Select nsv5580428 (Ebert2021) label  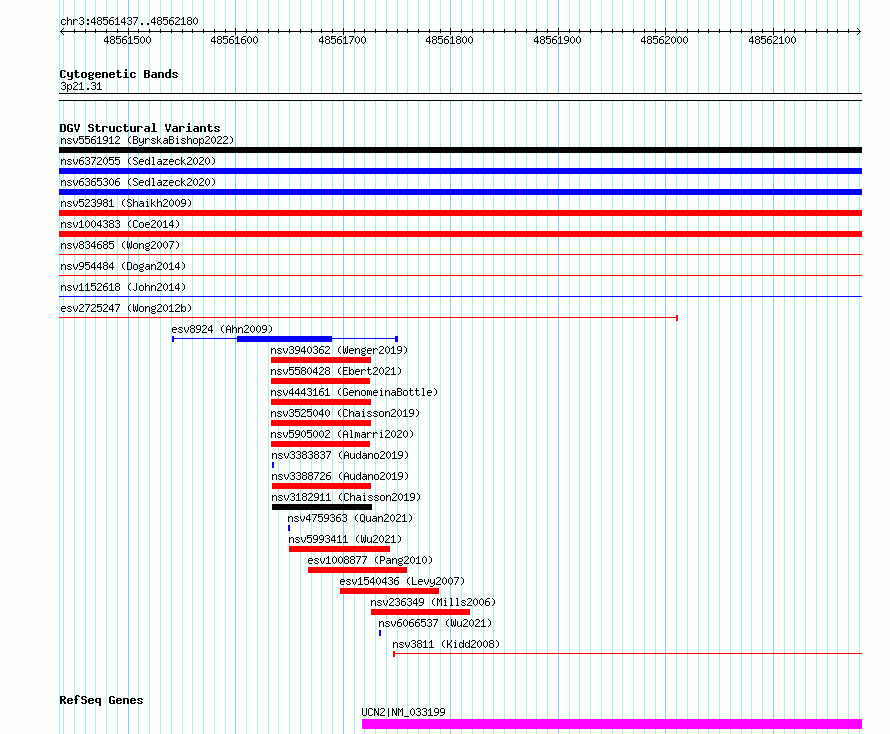tap(336, 371)
